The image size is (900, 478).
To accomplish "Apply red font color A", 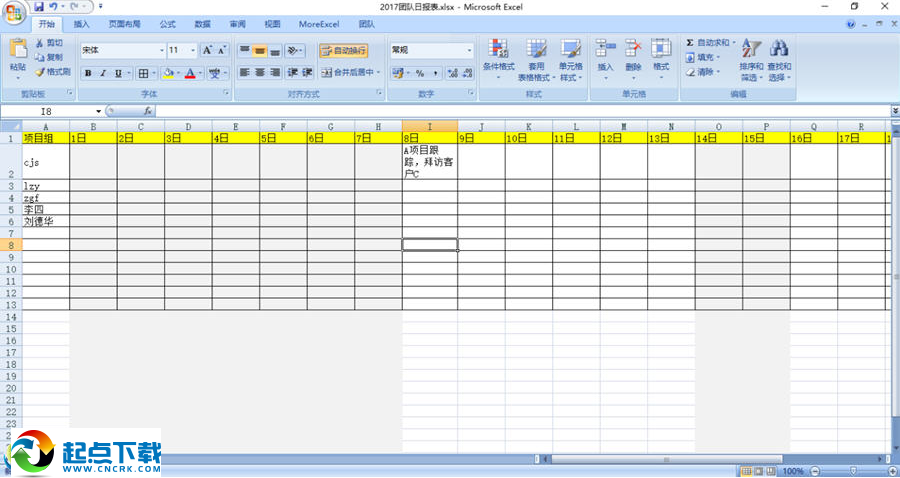I will click(x=191, y=73).
